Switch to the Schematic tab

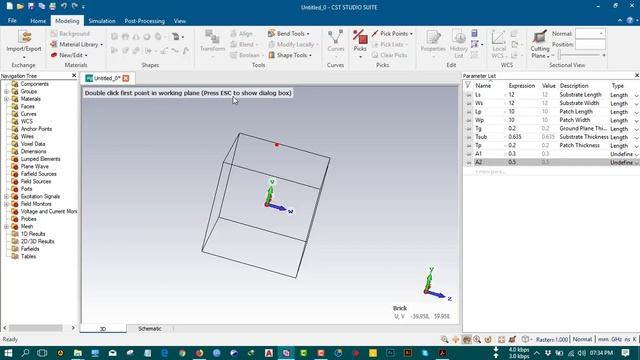coord(150,329)
